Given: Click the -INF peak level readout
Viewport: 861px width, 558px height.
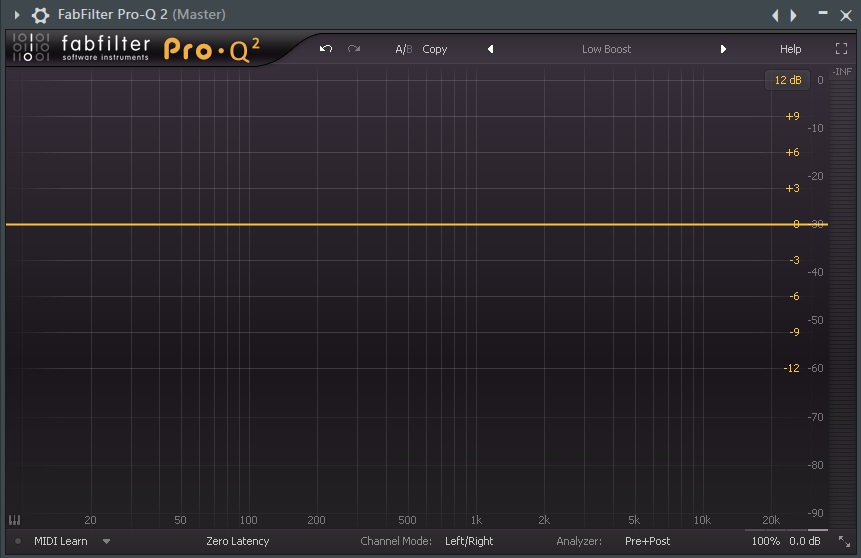Looking at the screenshot, I should point(842,72).
